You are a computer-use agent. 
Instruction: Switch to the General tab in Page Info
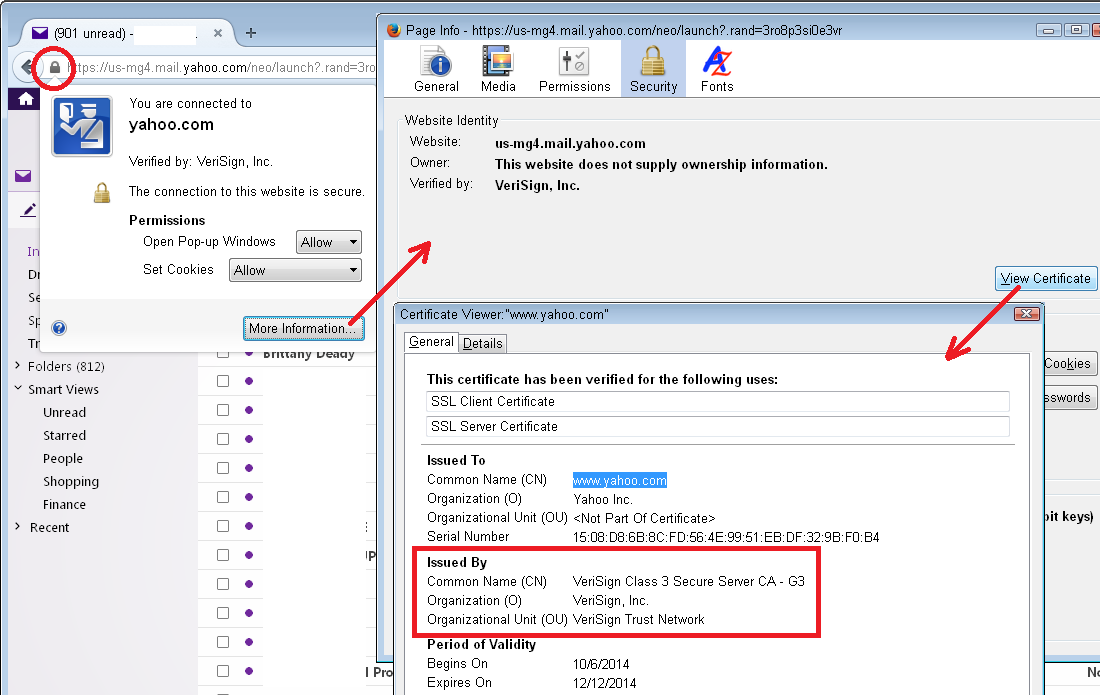pos(436,69)
